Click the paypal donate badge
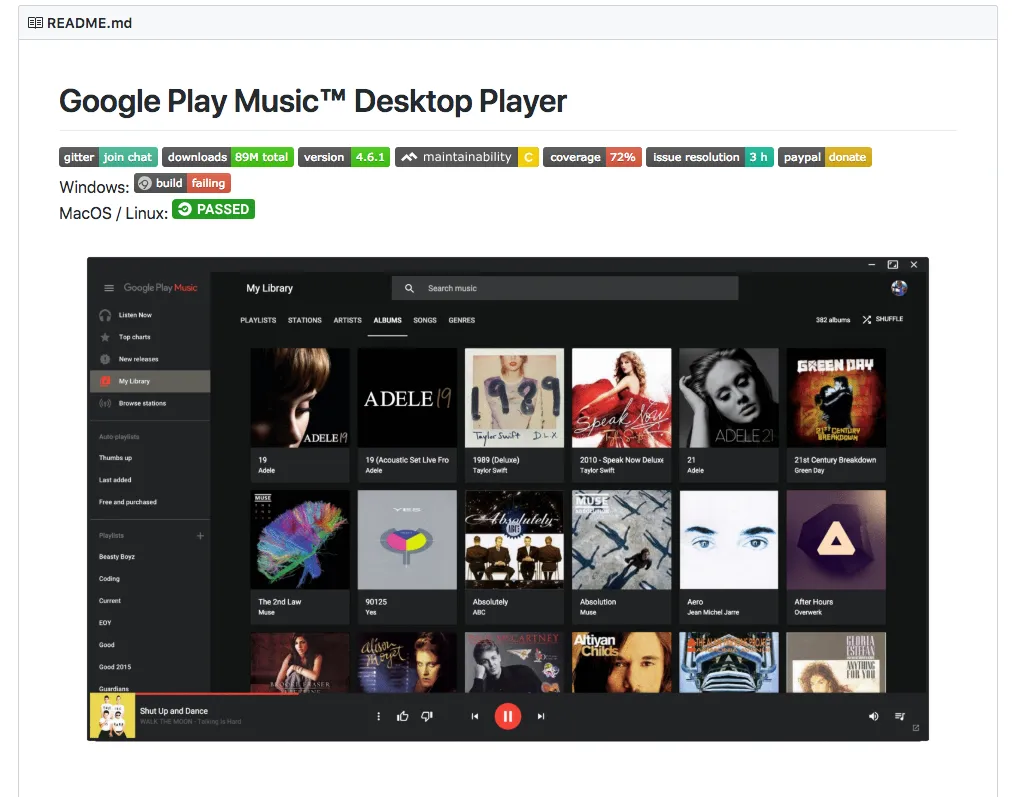 pyautogui.click(x=825, y=157)
